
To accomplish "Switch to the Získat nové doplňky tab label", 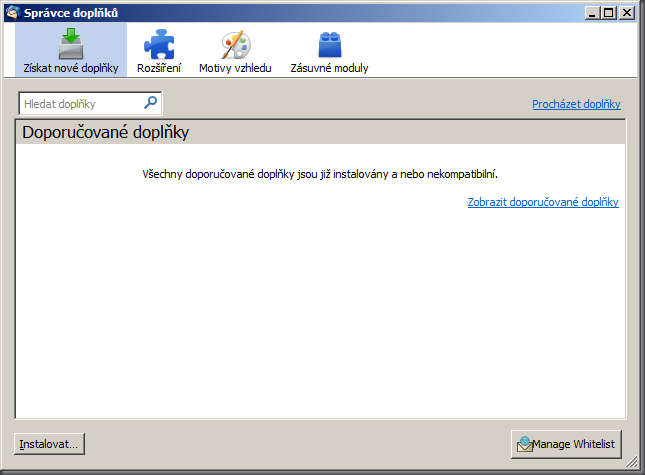I will (x=71, y=68).
